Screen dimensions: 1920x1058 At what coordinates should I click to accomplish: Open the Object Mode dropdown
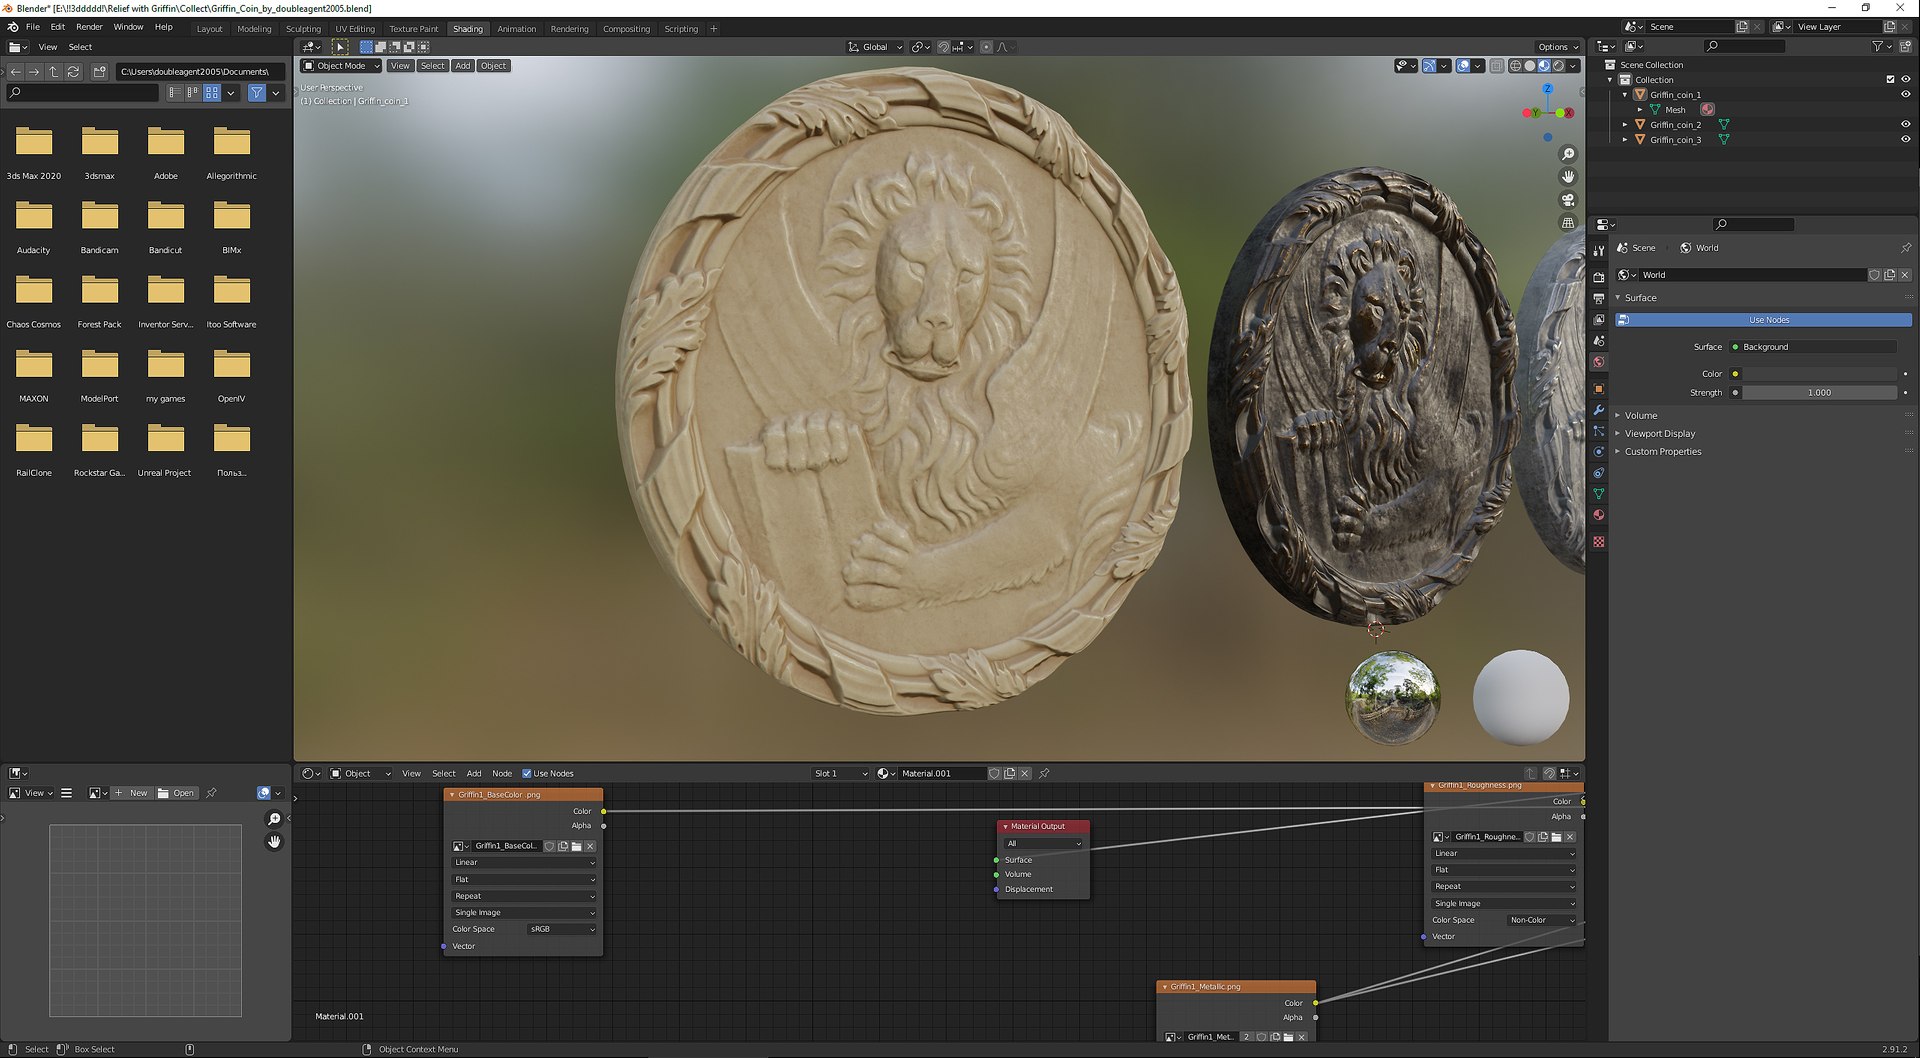click(341, 66)
